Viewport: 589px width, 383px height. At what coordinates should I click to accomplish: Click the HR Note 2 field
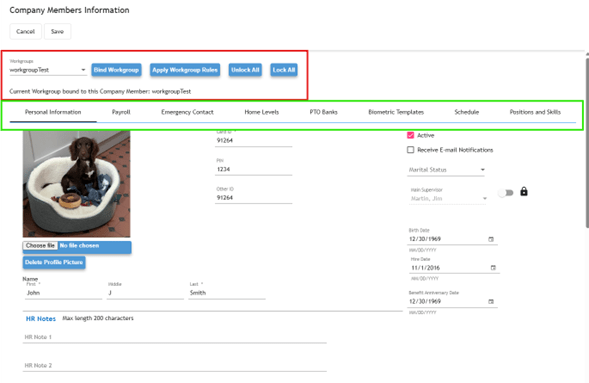175,366
